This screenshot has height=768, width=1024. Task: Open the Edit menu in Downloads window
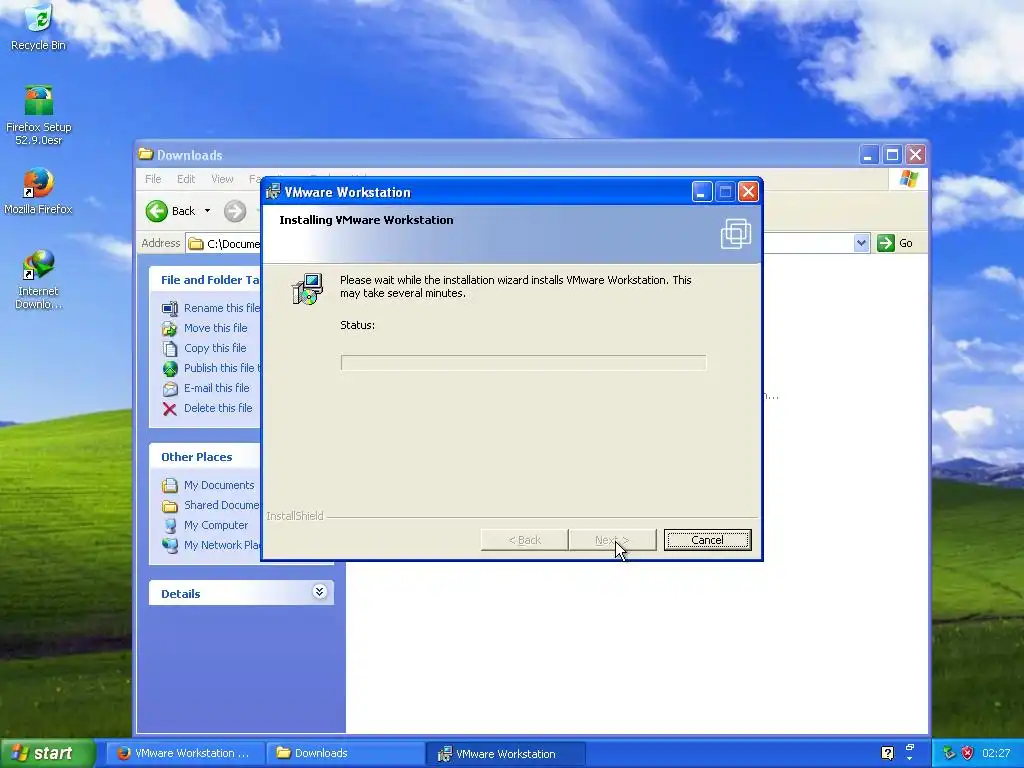coord(185,179)
